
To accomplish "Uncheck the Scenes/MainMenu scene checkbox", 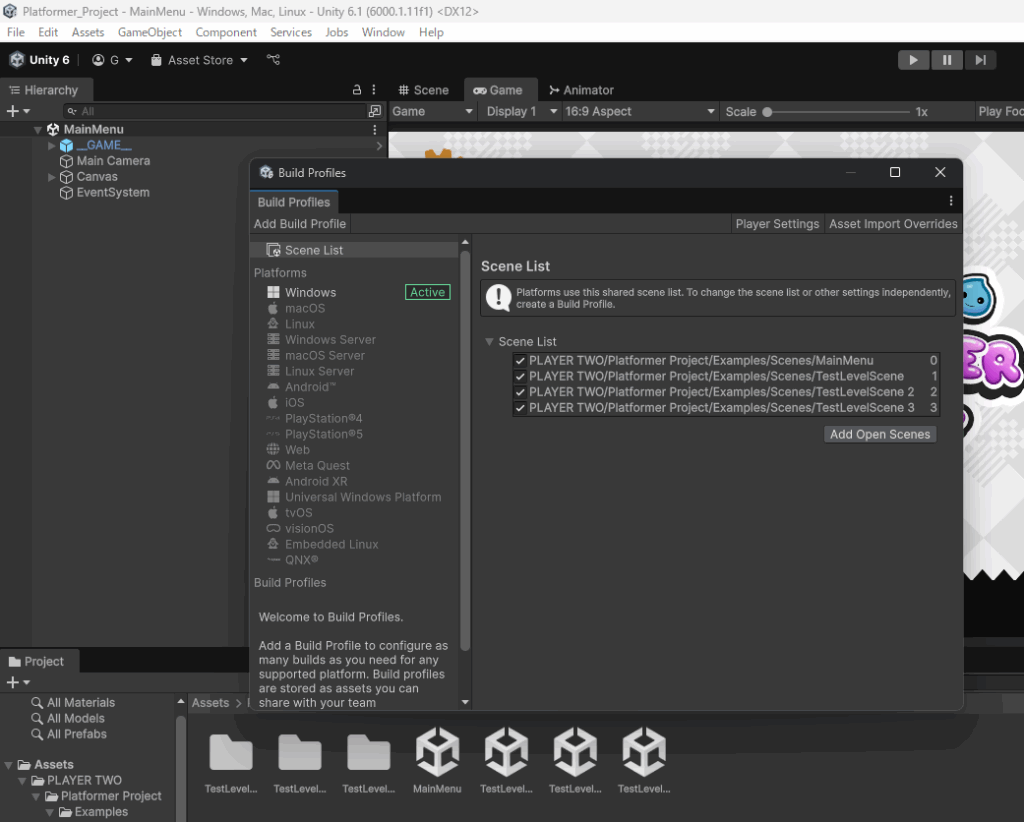I will coord(520,360).
